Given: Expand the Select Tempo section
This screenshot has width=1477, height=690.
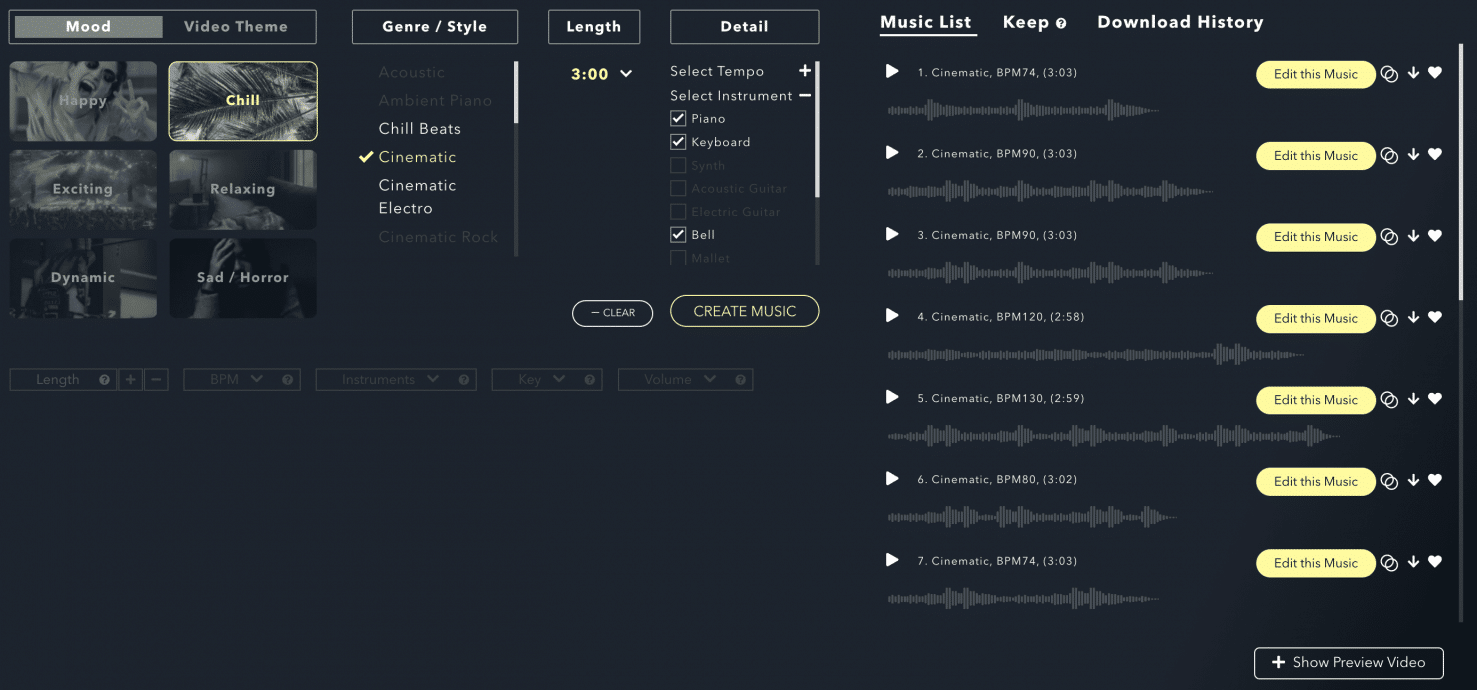Looking at the screenshot, I should 805,71.
